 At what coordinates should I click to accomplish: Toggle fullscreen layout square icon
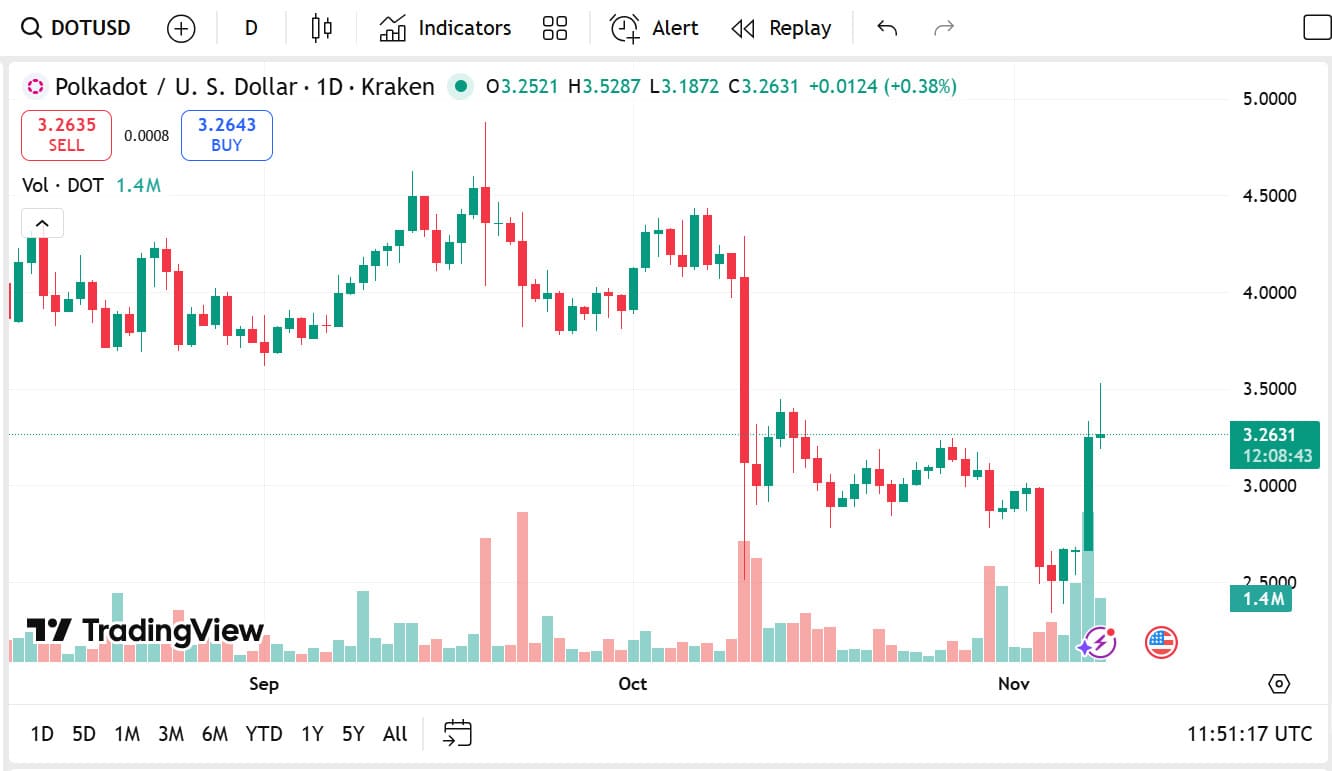[x=1317, y=28]
